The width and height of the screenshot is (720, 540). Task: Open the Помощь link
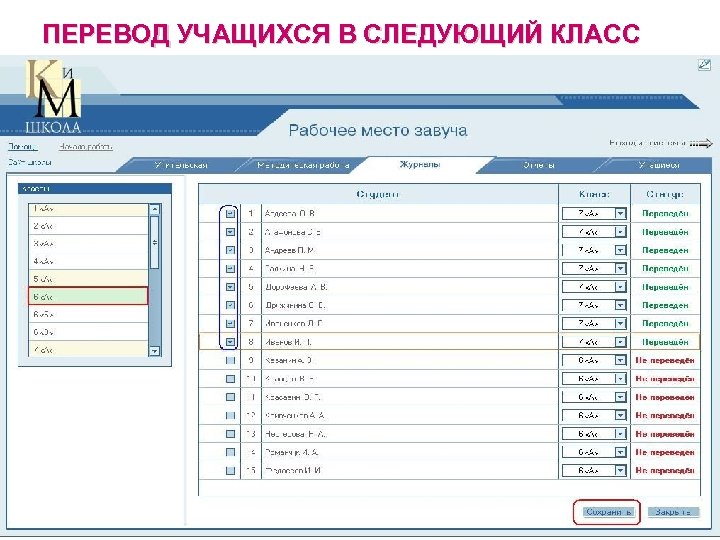tap(22, 146)
